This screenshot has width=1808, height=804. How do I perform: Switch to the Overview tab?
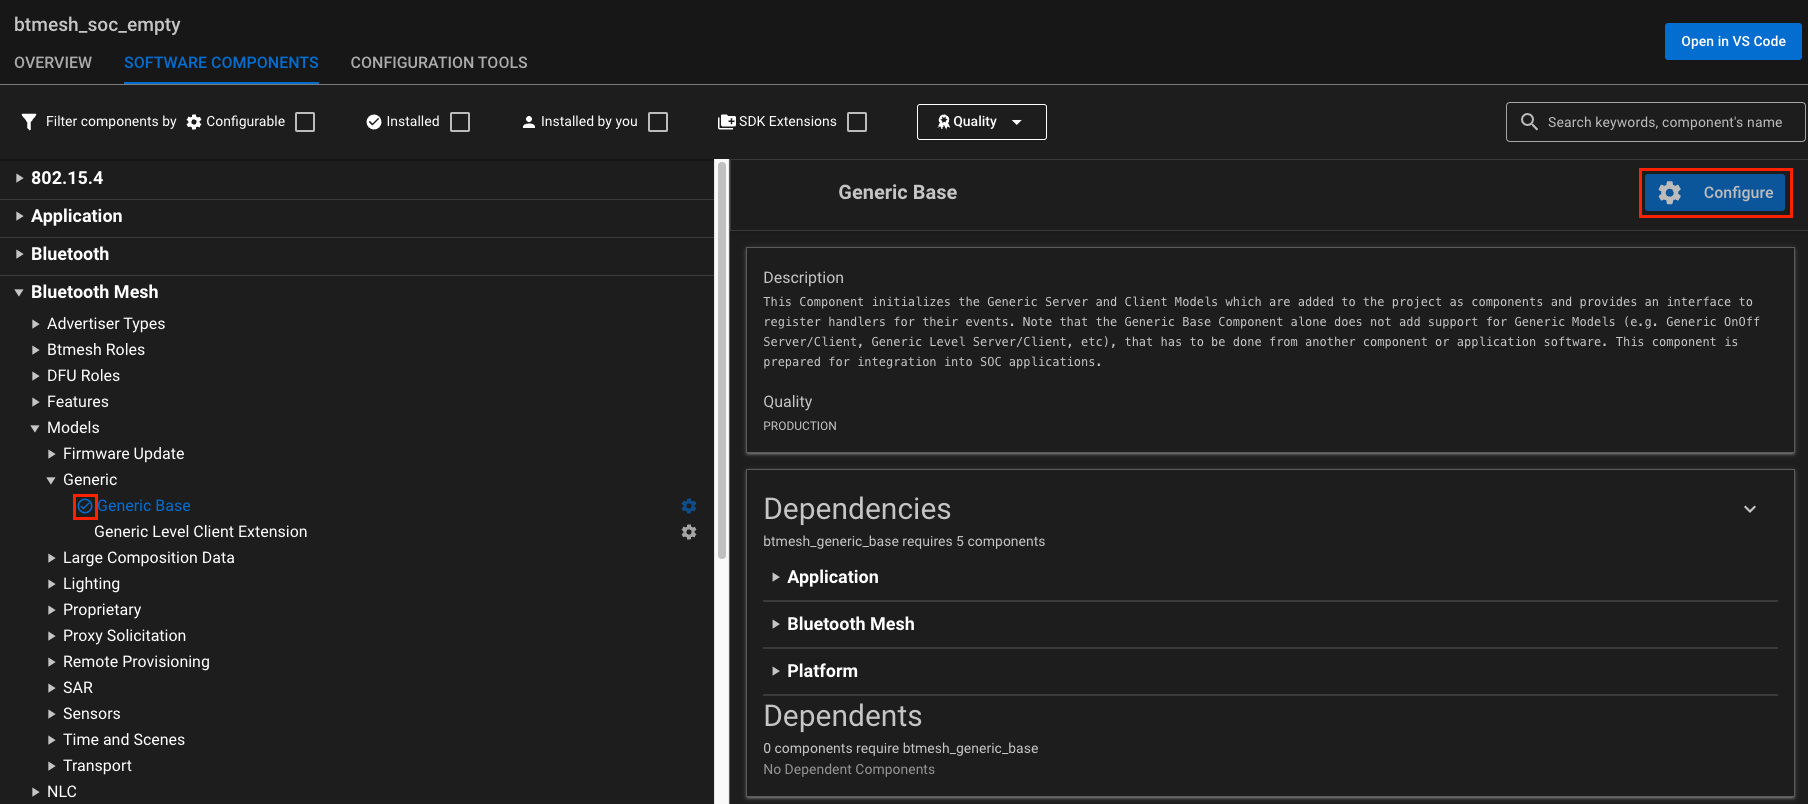click(x=53, y=63)
